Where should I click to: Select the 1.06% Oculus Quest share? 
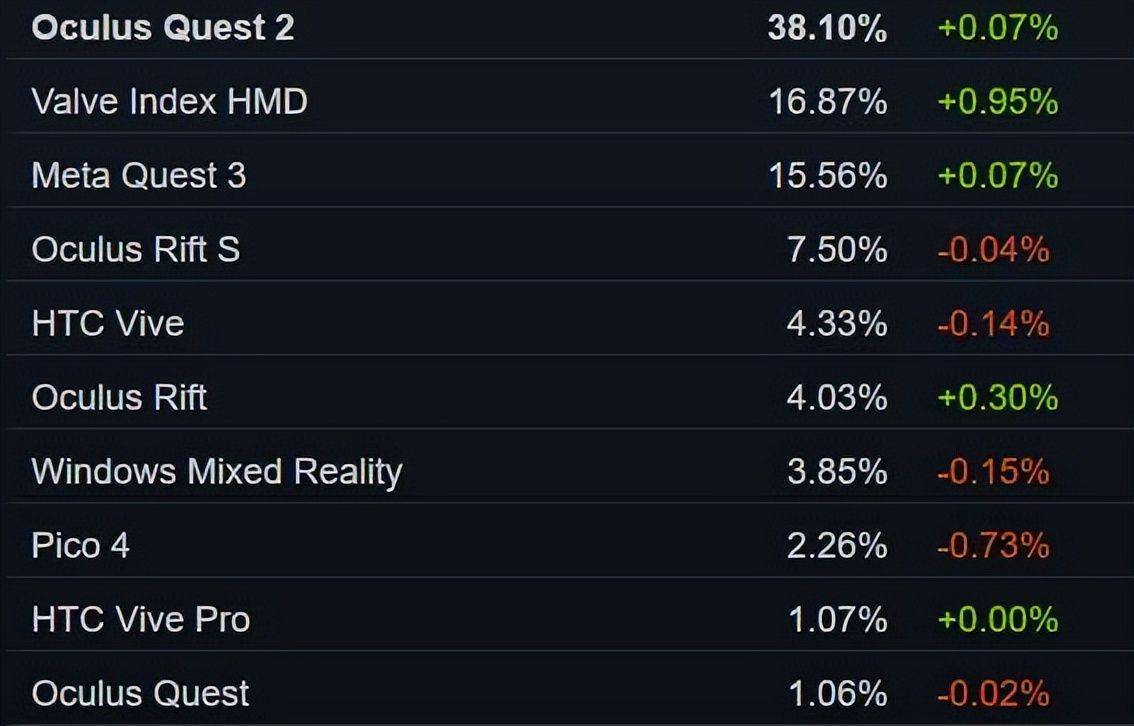tap(836, 693)
